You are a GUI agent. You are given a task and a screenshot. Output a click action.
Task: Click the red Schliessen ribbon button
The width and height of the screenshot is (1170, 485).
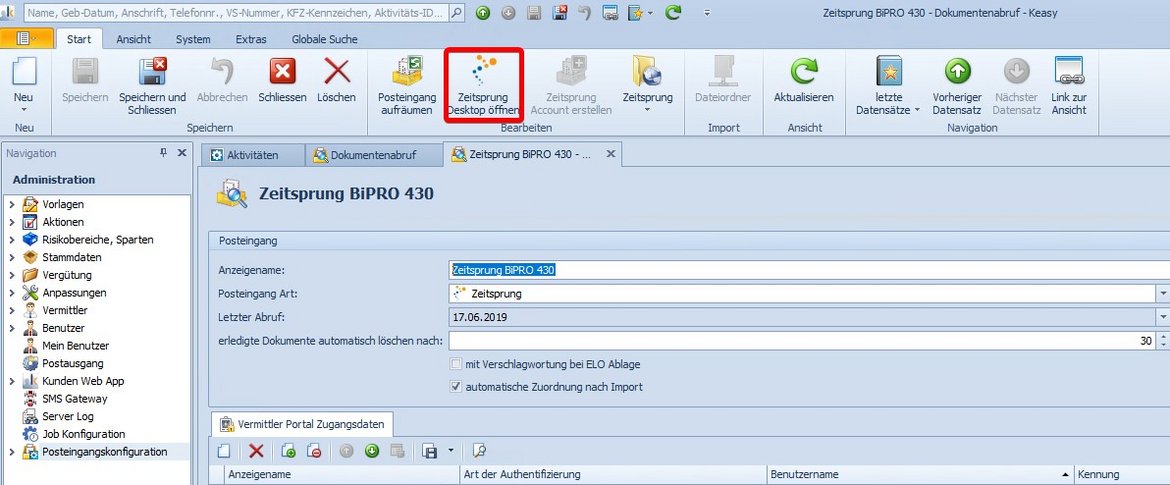pos(282,72)
